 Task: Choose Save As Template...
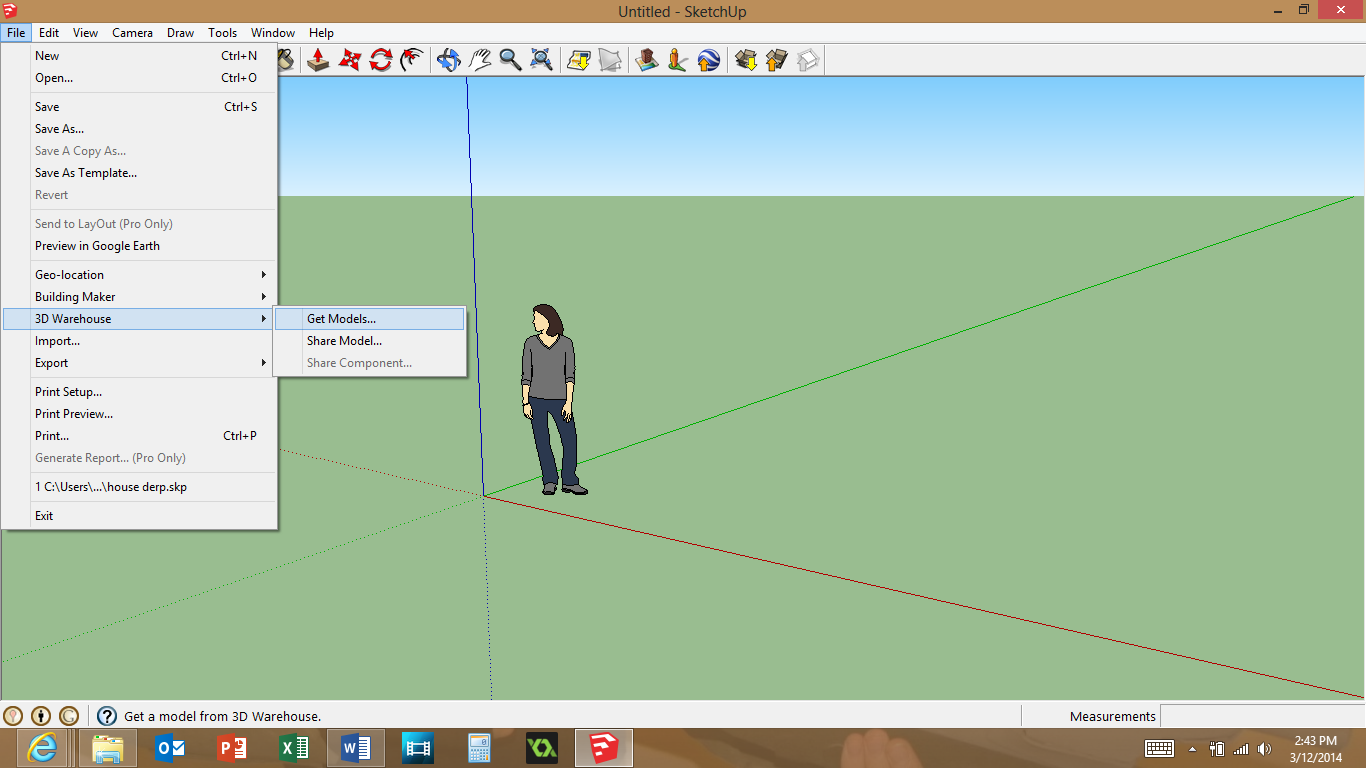tap(139, 173)
